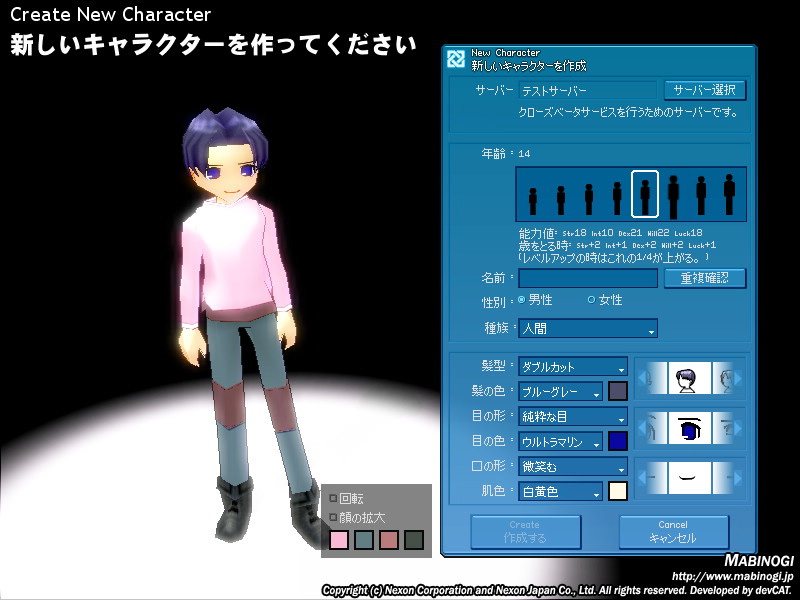Open the 種族 (race) dropdown showing 人間
The height and width of the screenshot is (600, 800).
click(588, 328)
